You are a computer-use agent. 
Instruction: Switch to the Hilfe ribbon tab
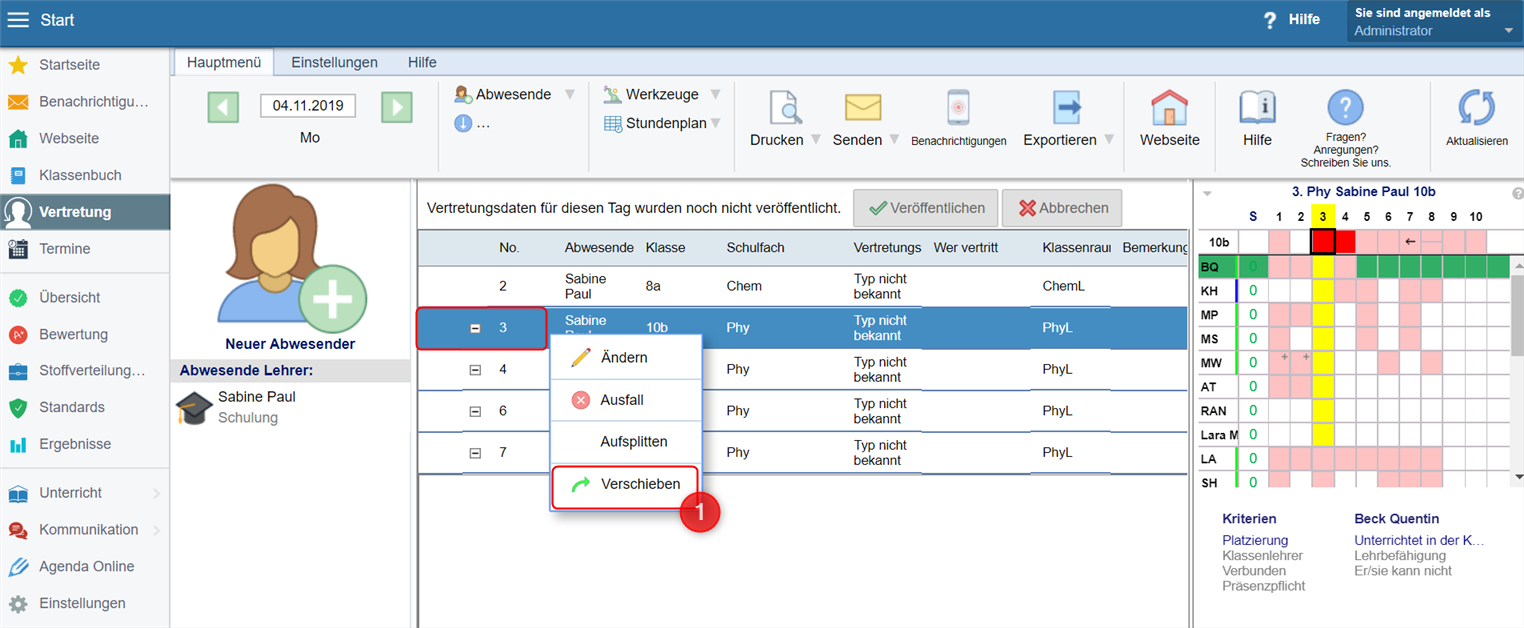pos(422,62)
